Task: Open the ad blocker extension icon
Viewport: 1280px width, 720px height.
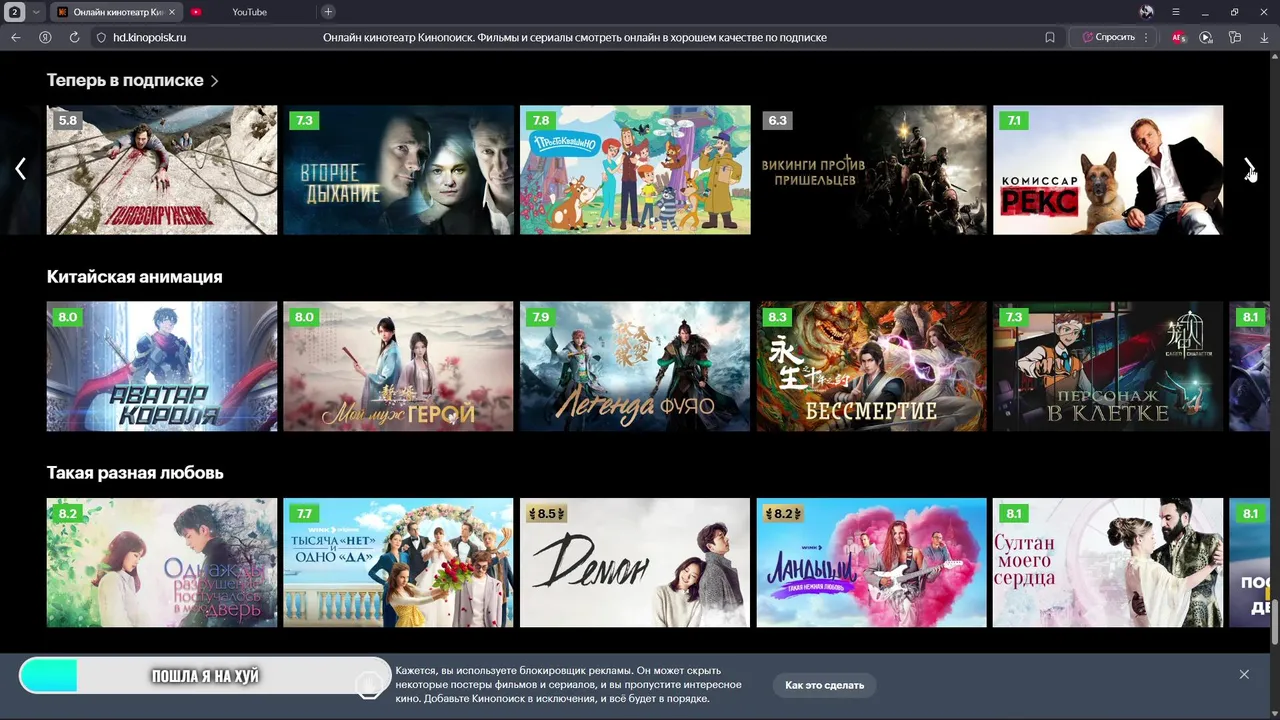Action: coord(1179,37)
